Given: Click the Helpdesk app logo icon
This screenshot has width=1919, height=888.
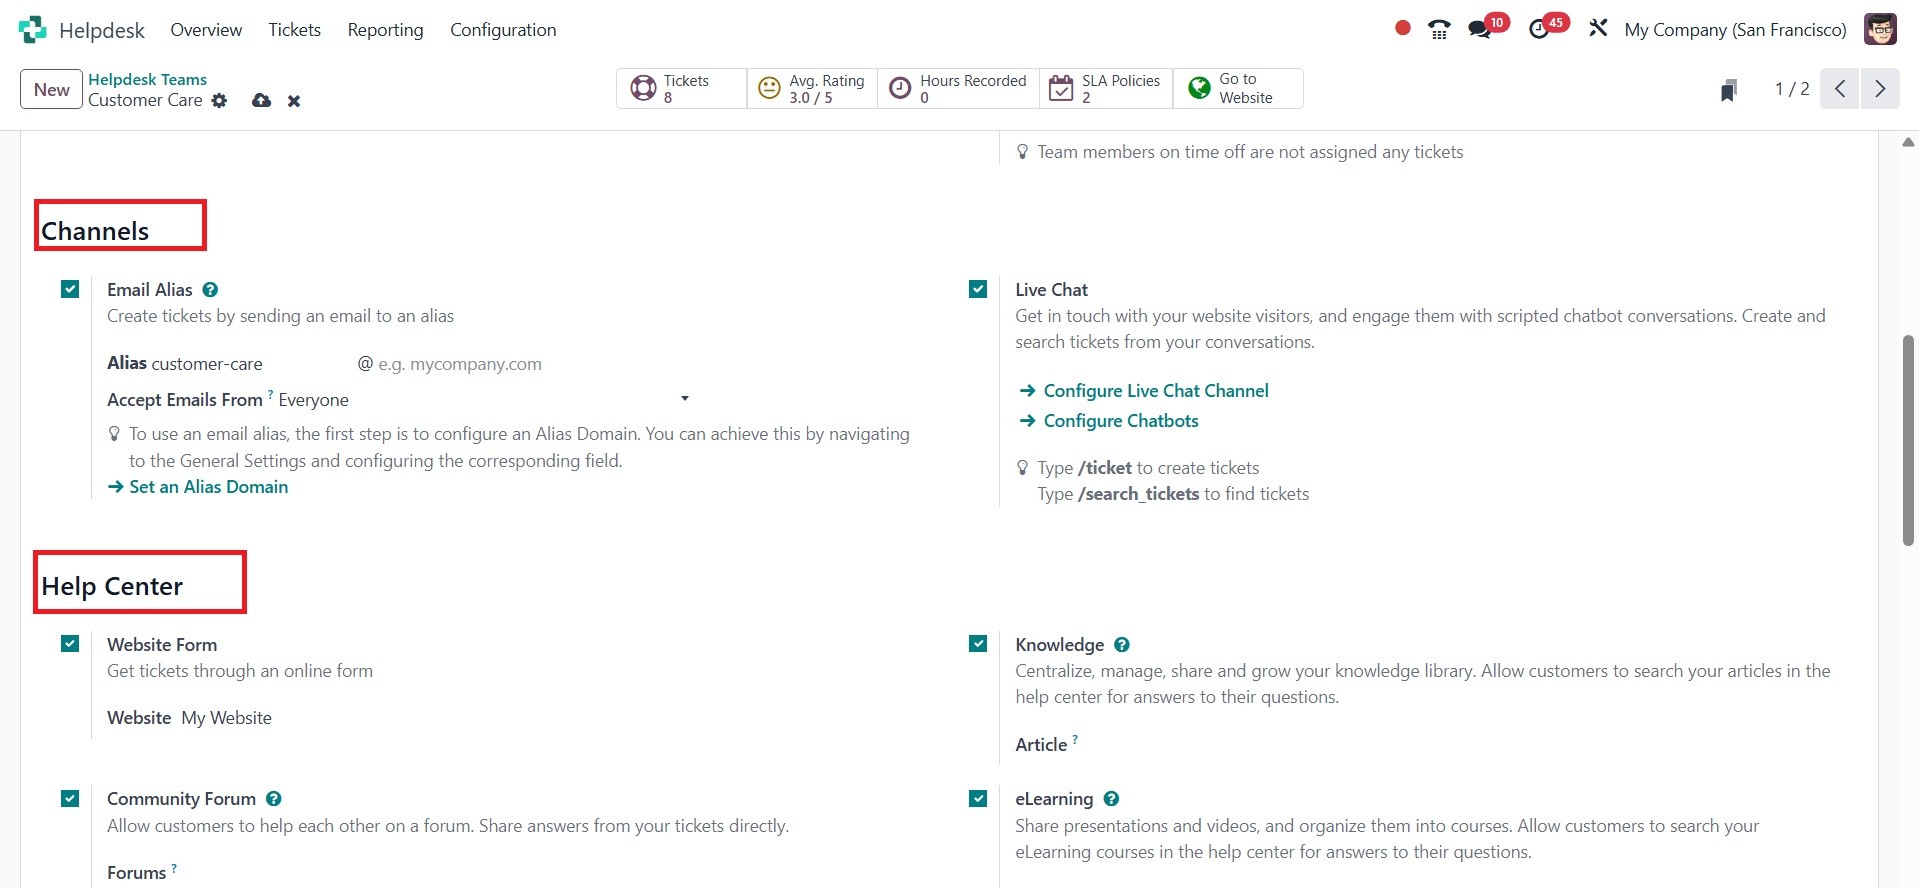Looking at the screenshot, I should click(x=33, y=30).
